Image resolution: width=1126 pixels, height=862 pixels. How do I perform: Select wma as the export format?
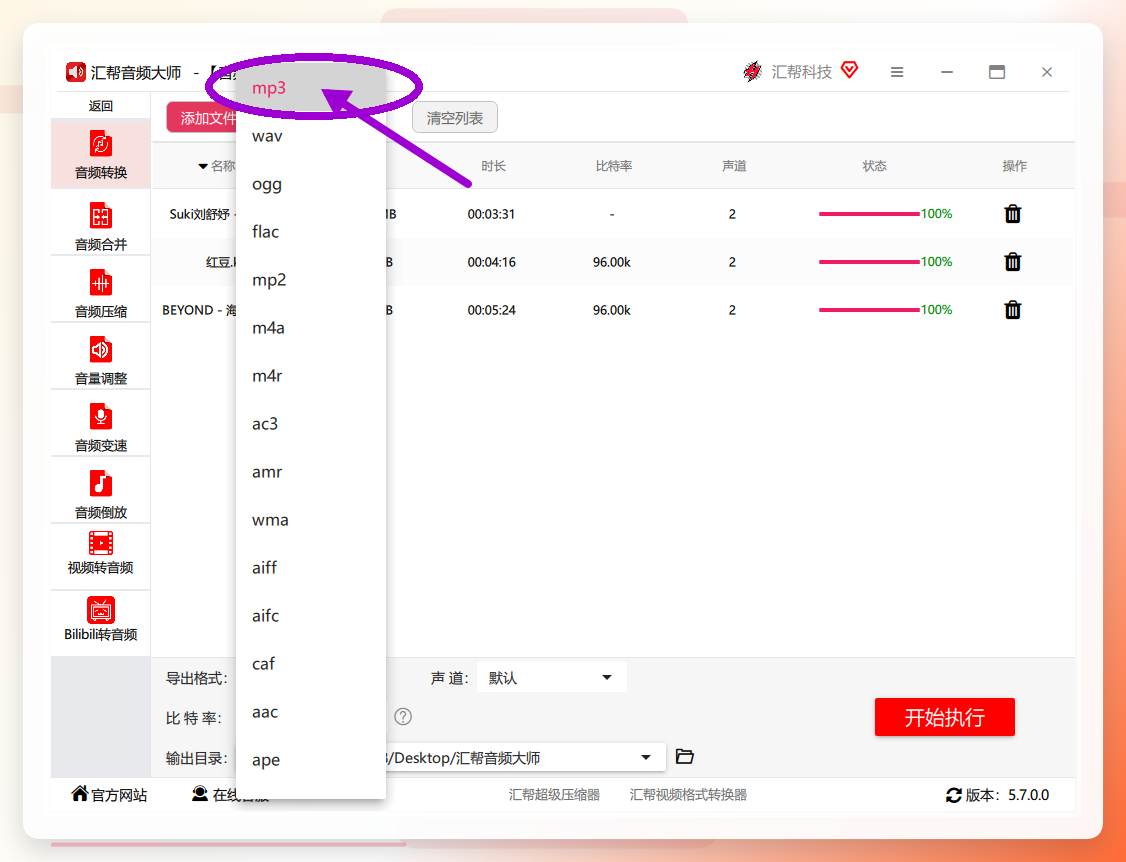tap(310, 519)
